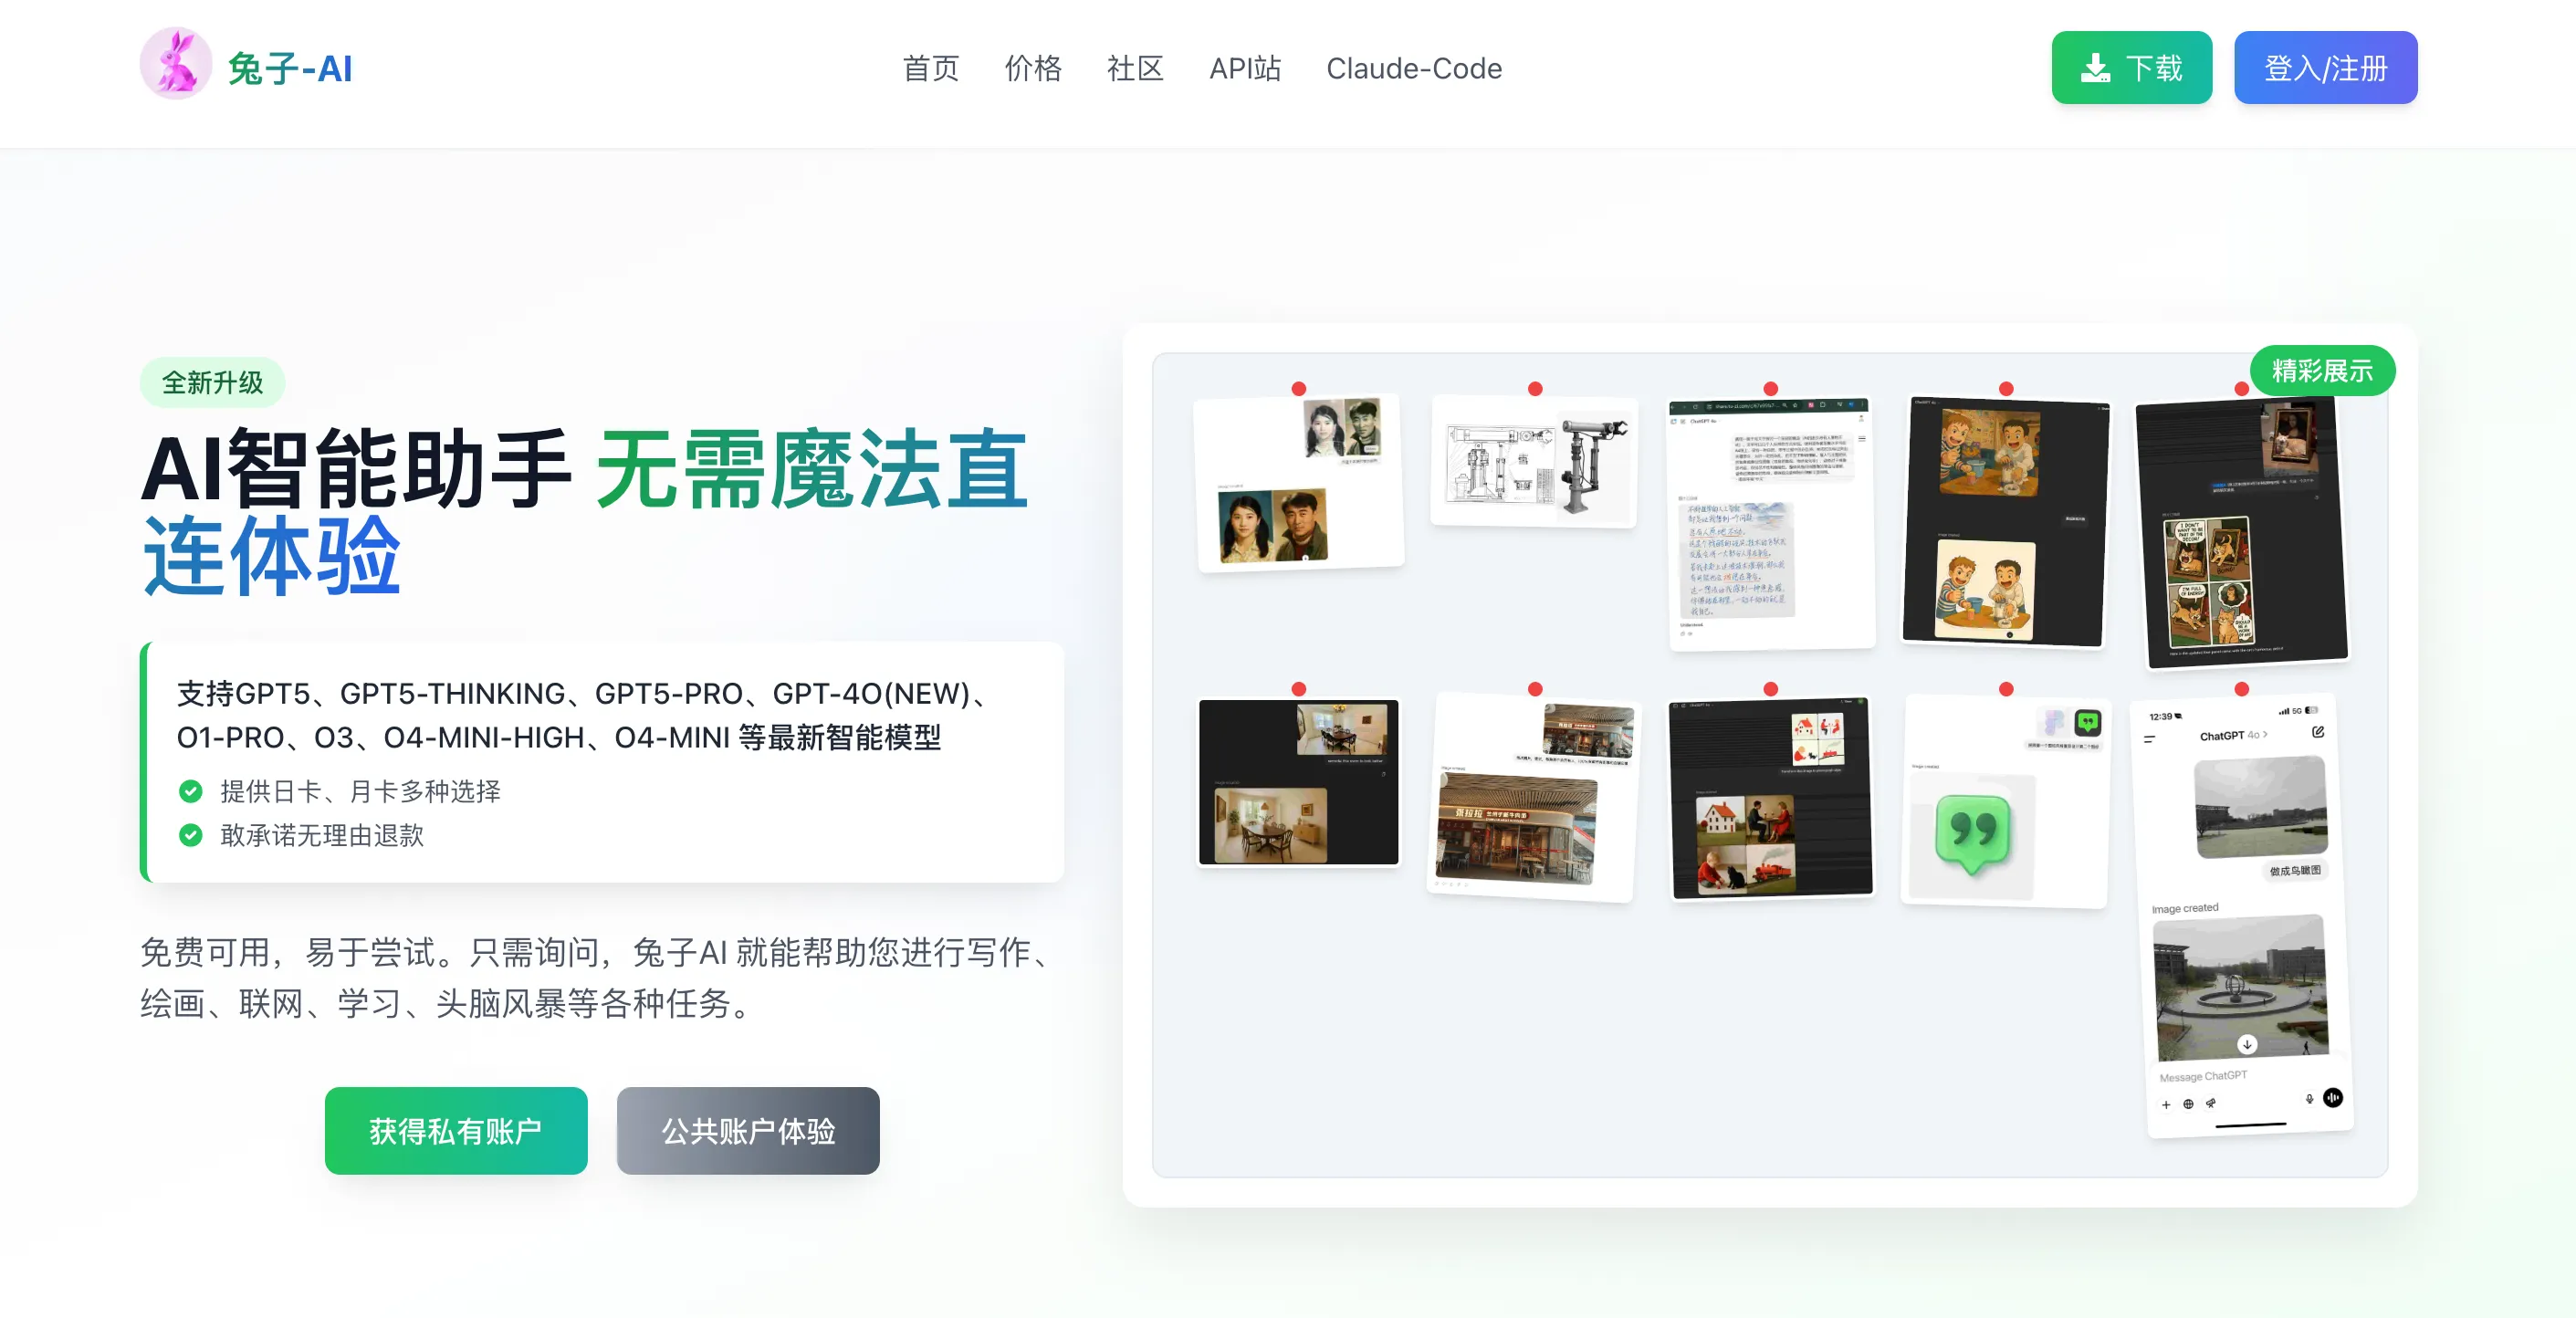
Task: Click the 登入/注册 button
Action: pyautogui.click(x=2325, y=68)
